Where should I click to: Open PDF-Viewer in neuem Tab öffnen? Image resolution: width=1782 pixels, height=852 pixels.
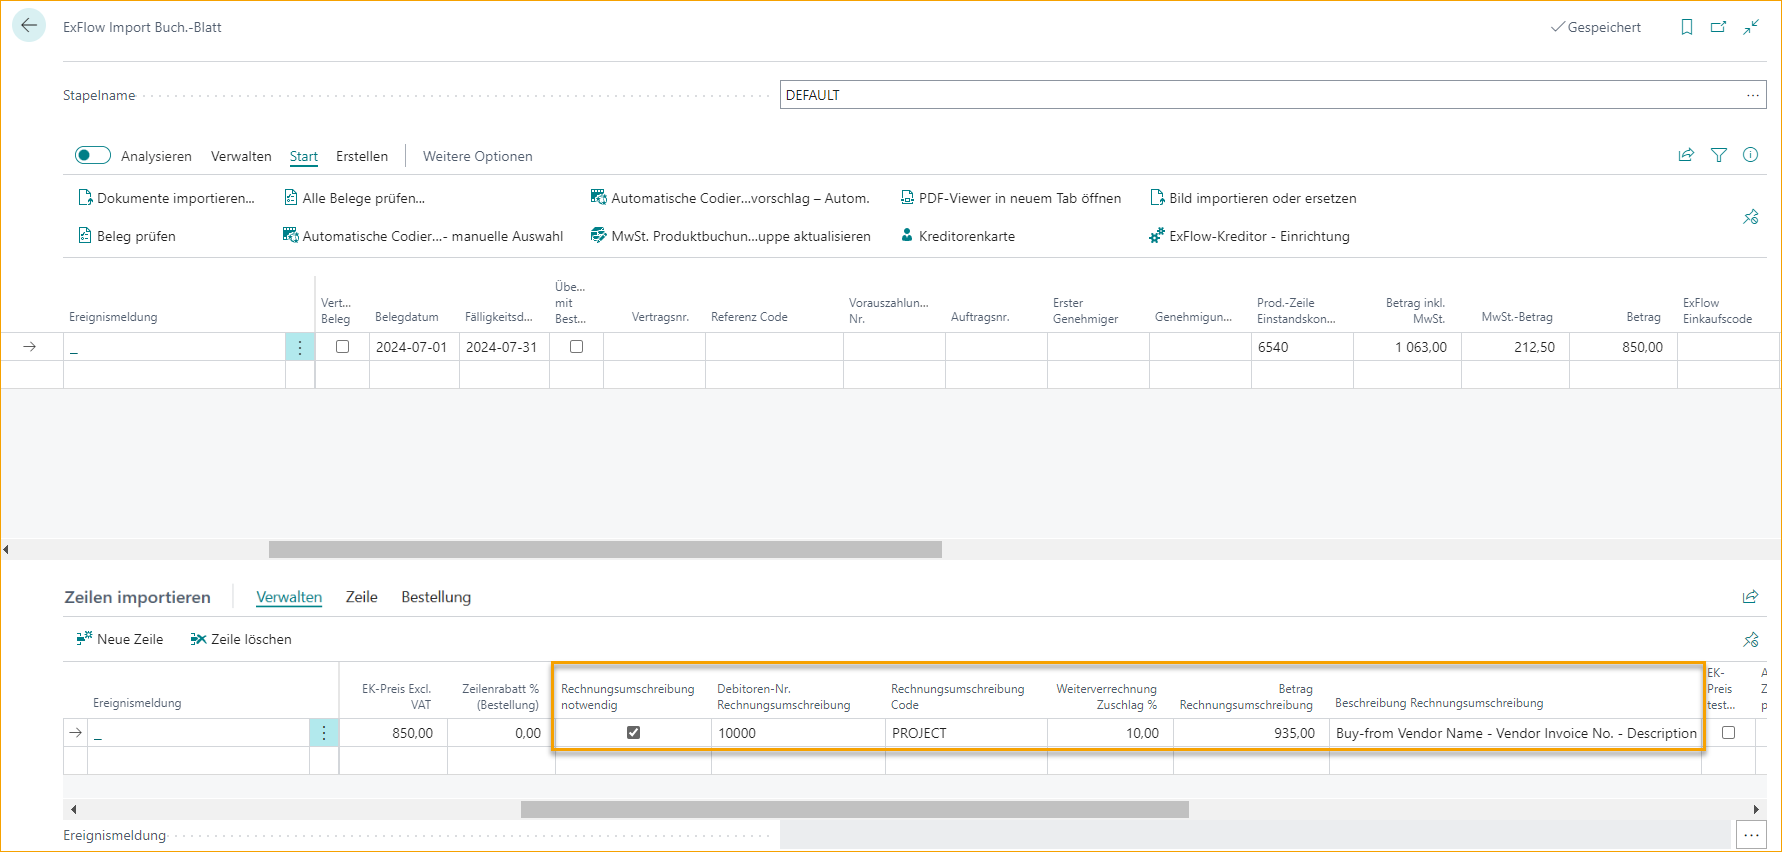pos(1010,198)
